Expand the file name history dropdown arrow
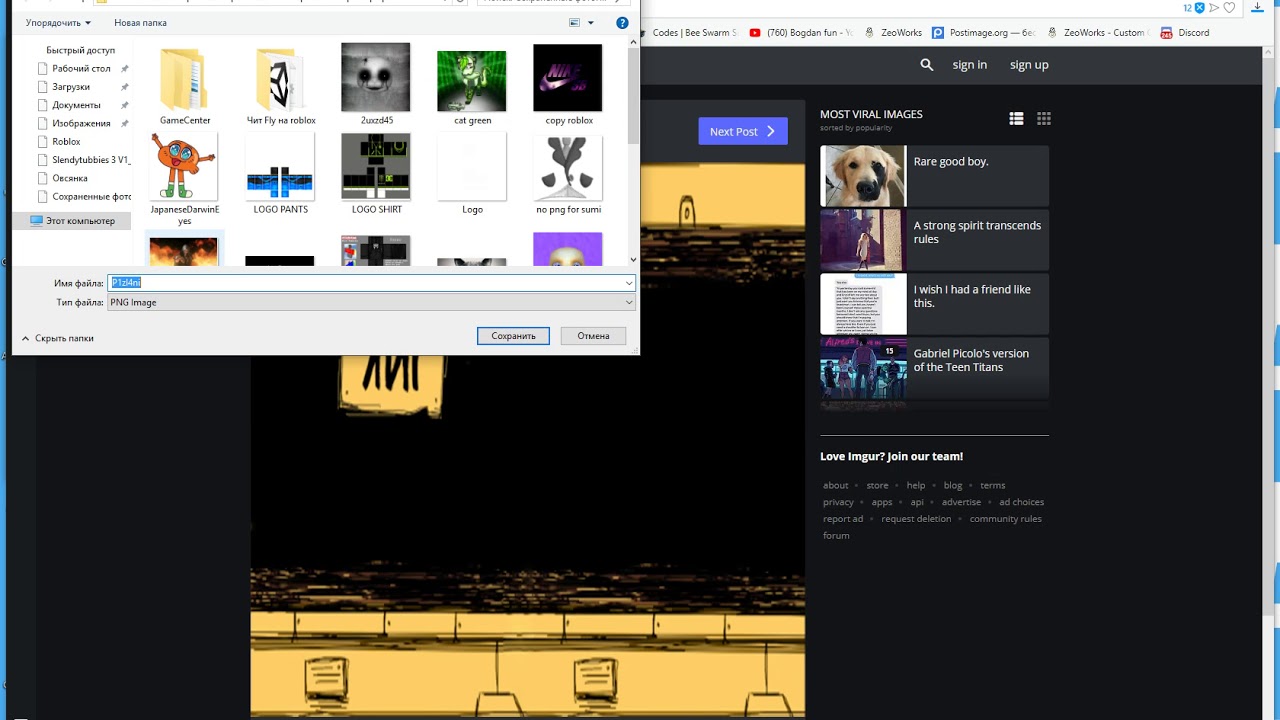Image resolution: width=1280 pixels, height=720 pixels. pos(629,283)
